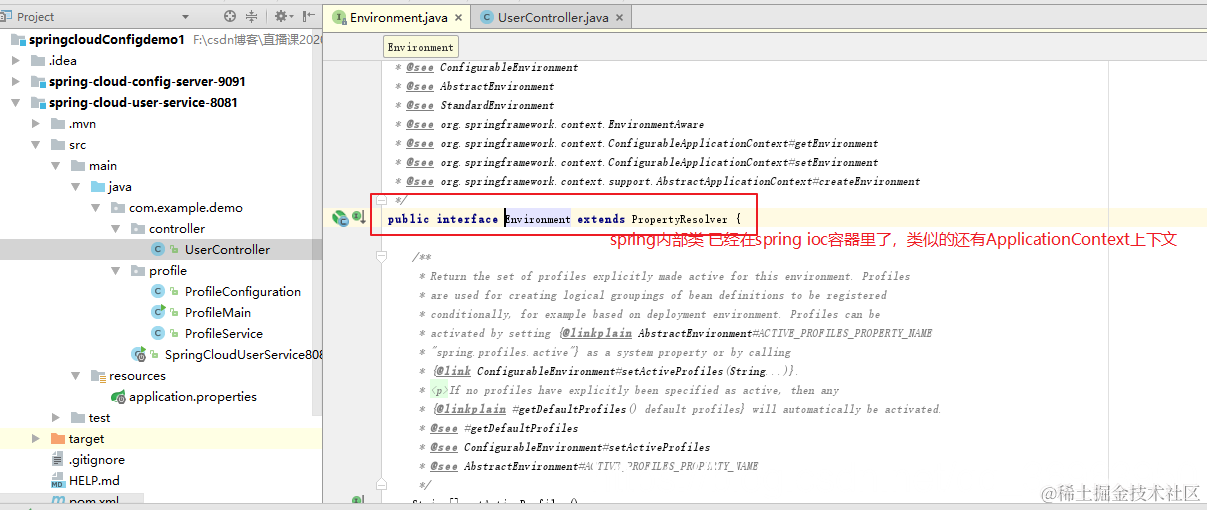Open the Project view dropdown
This screenshot has height=510, width=1207.
click(x=186, y=17)
